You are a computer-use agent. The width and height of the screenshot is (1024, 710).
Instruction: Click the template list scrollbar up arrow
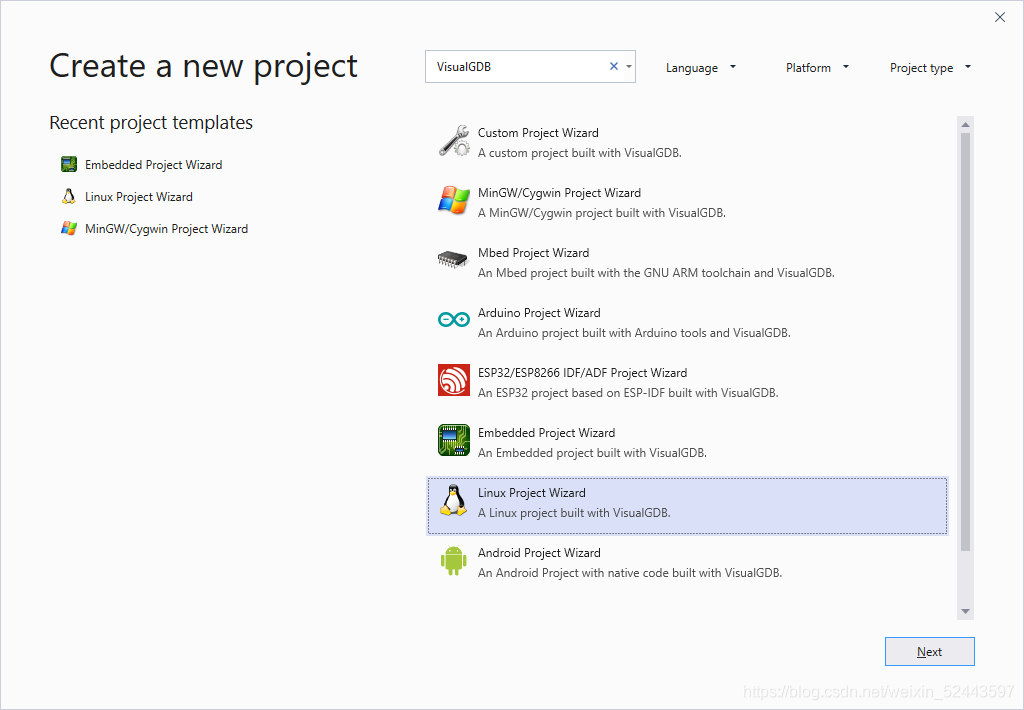(x=965, y=124)
